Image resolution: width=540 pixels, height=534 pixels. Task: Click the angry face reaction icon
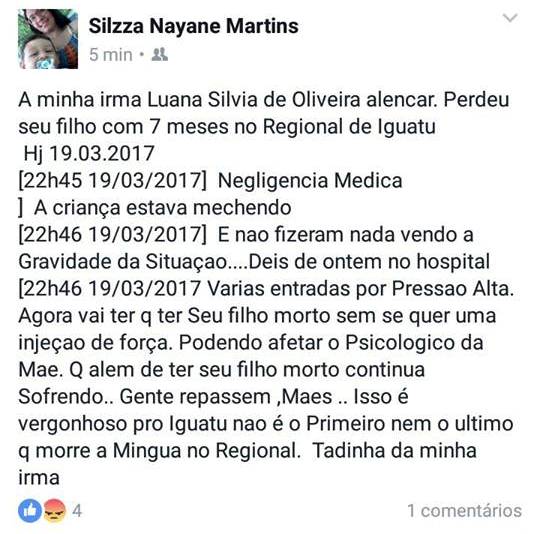tap(54, 510)
